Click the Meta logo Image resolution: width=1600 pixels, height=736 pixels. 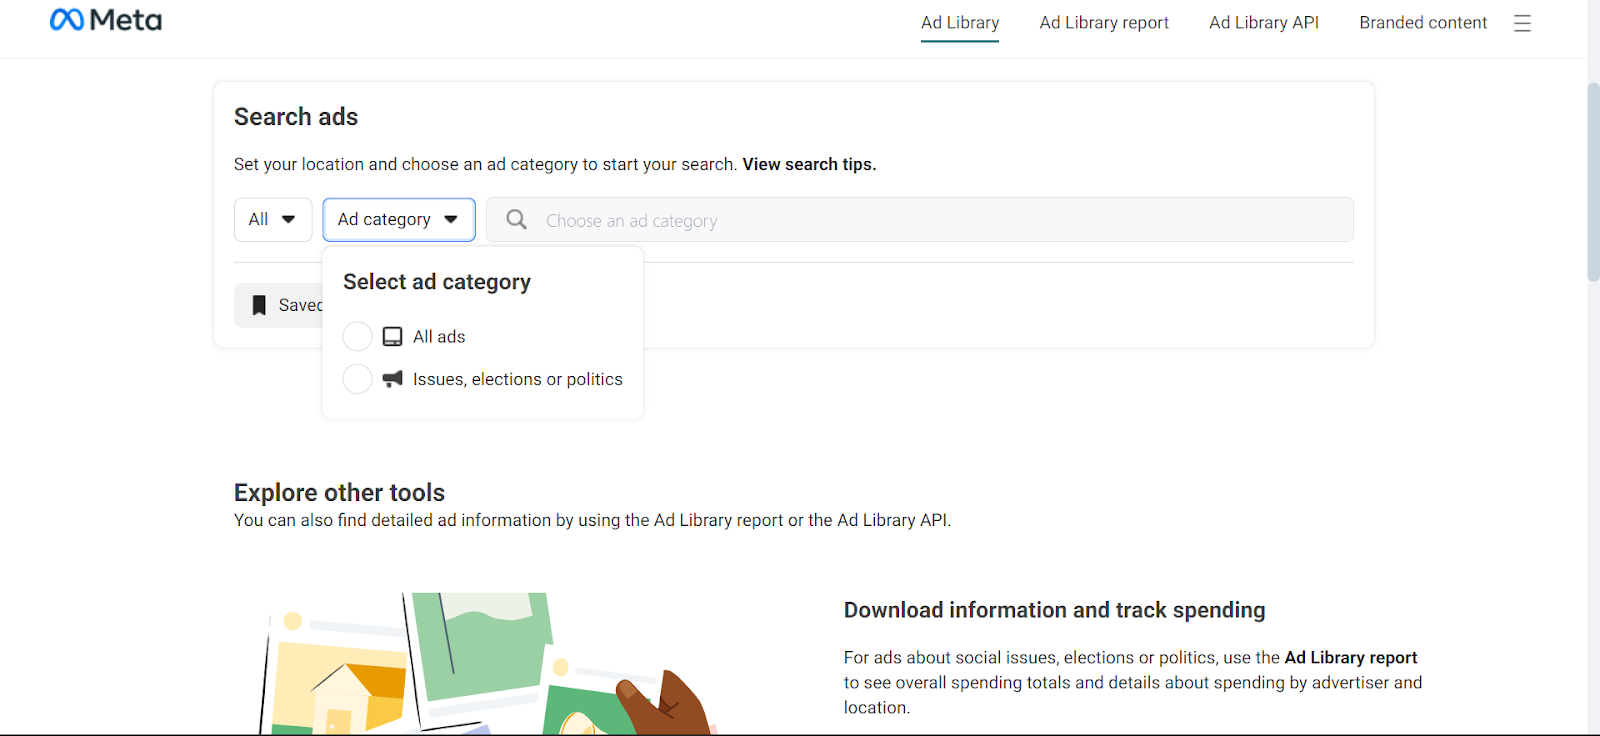[105, 21]
